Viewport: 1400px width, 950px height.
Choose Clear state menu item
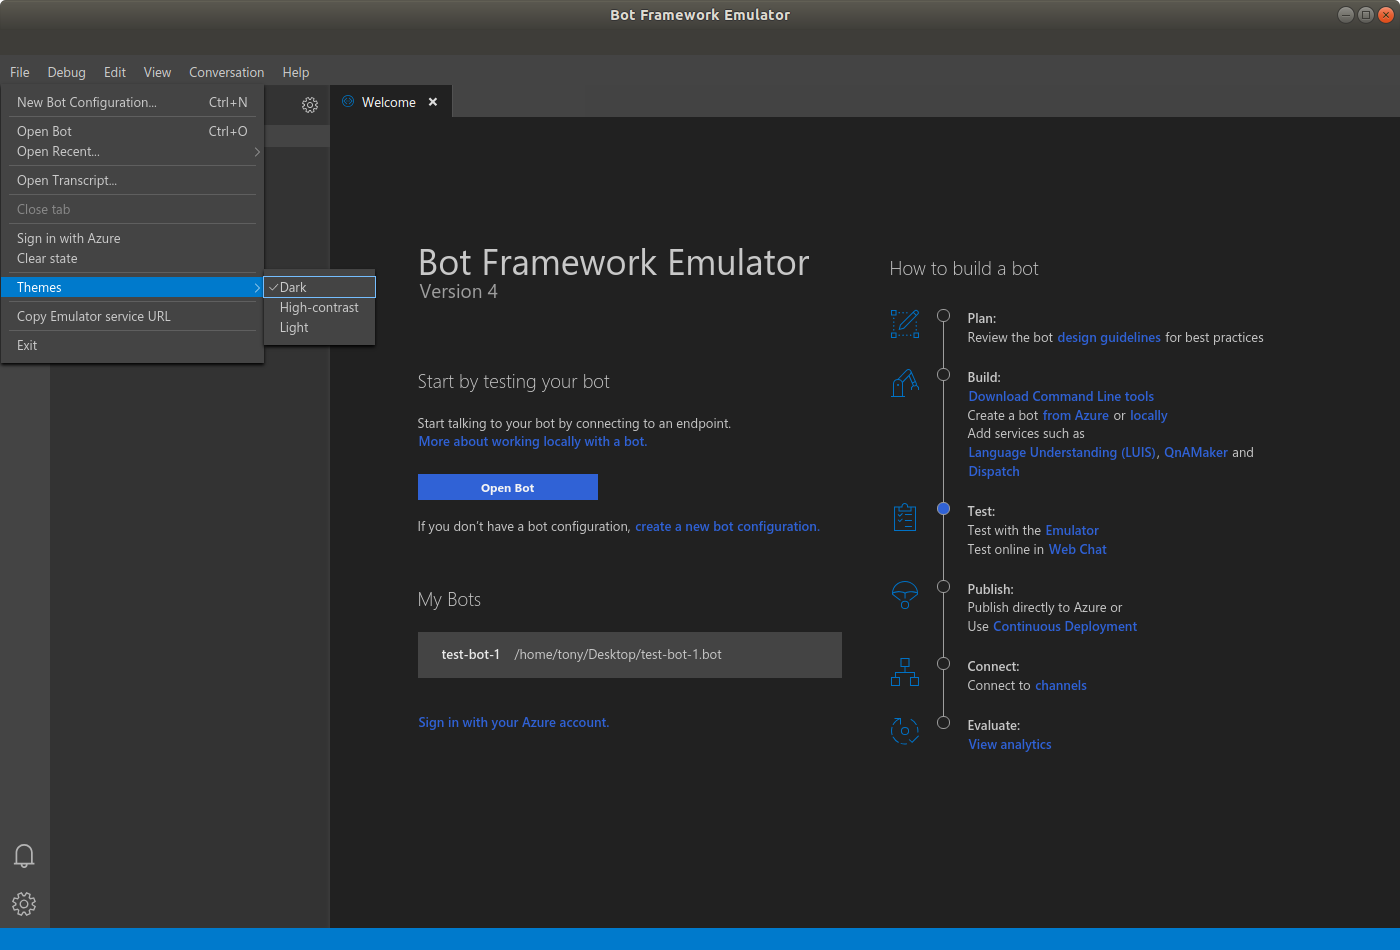pos(132,258)
